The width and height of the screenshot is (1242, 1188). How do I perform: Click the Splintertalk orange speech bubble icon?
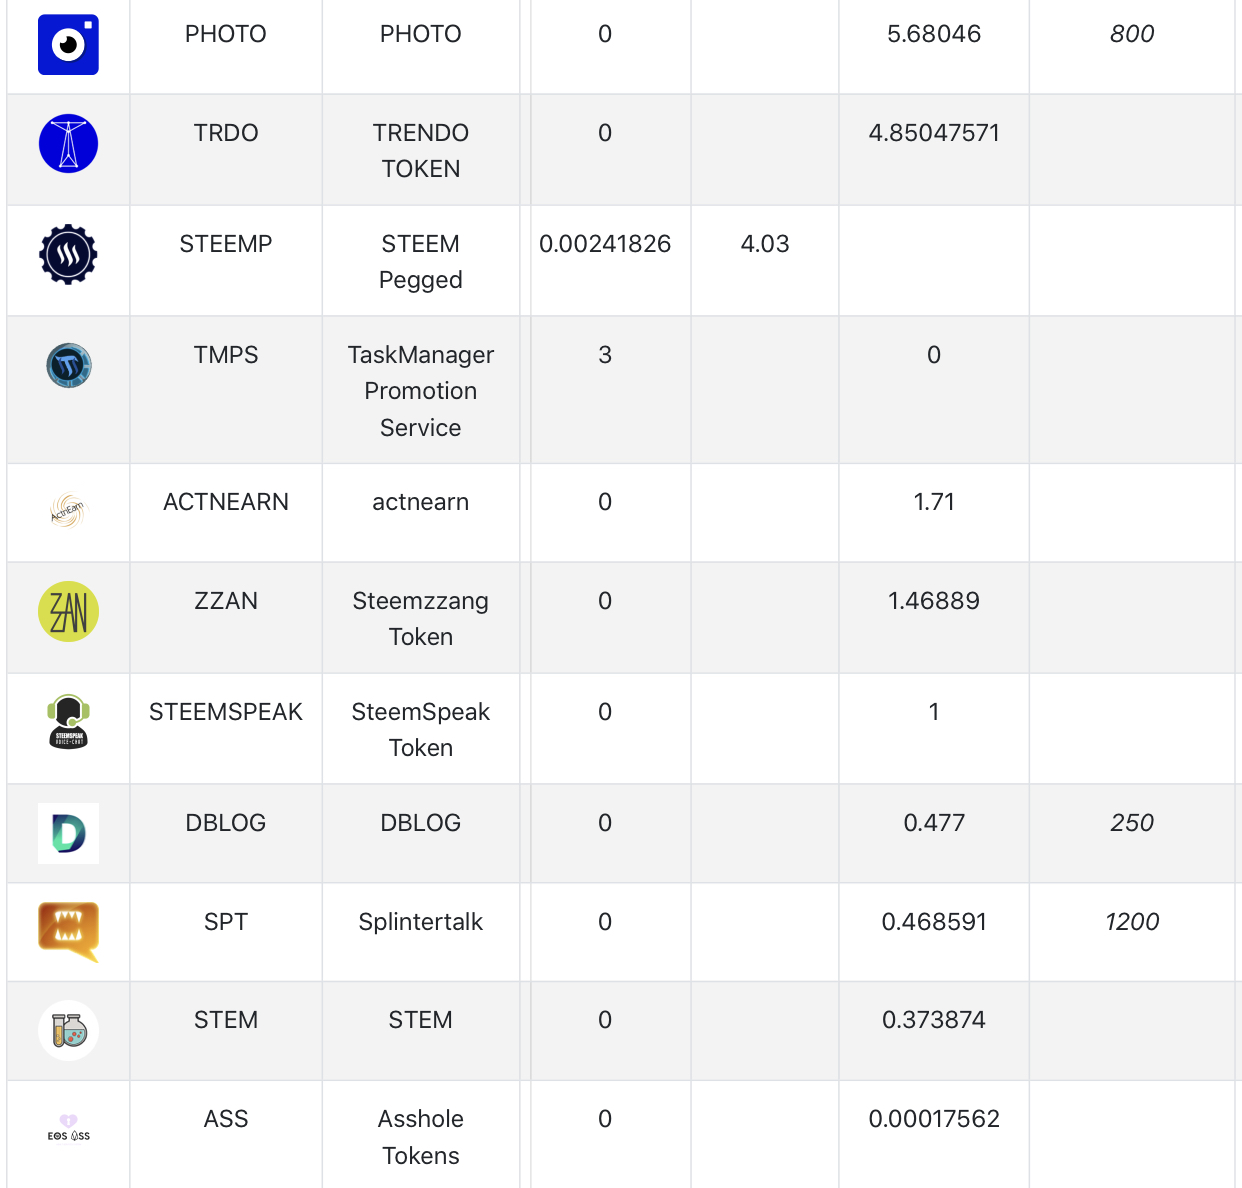coord(68,931)
